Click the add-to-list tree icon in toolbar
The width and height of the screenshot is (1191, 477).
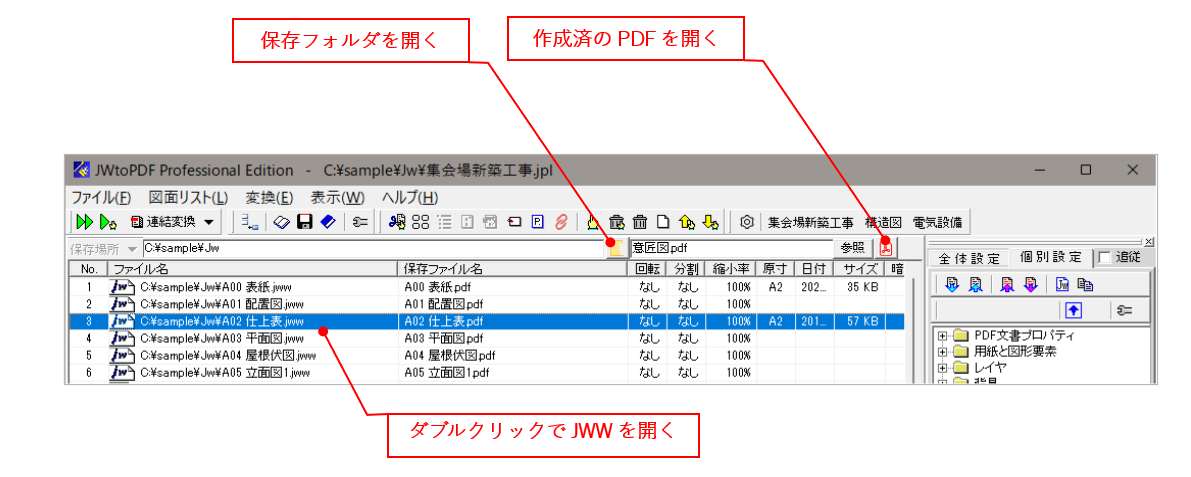(x=248, y=222)
